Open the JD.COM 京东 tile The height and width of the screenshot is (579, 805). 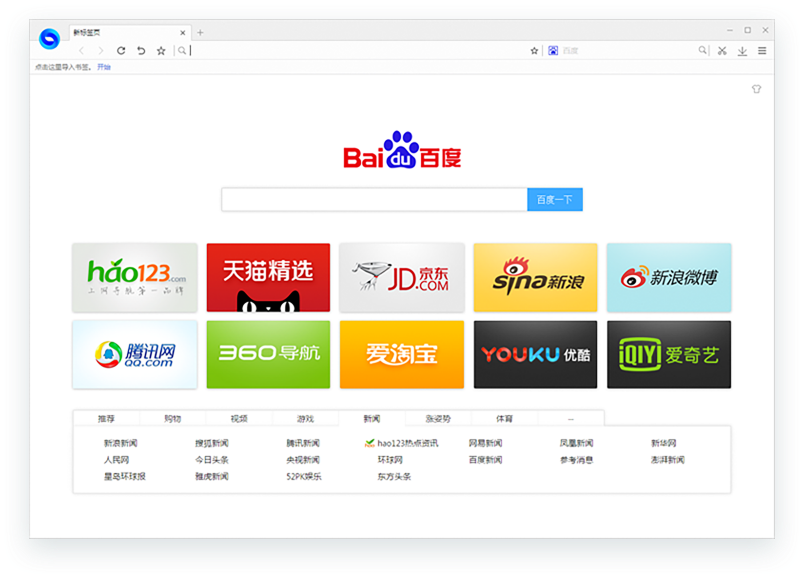pos(402,278)
